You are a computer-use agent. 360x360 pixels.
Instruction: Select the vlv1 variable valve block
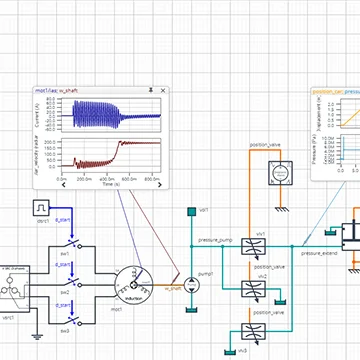[x=254, y=247]
